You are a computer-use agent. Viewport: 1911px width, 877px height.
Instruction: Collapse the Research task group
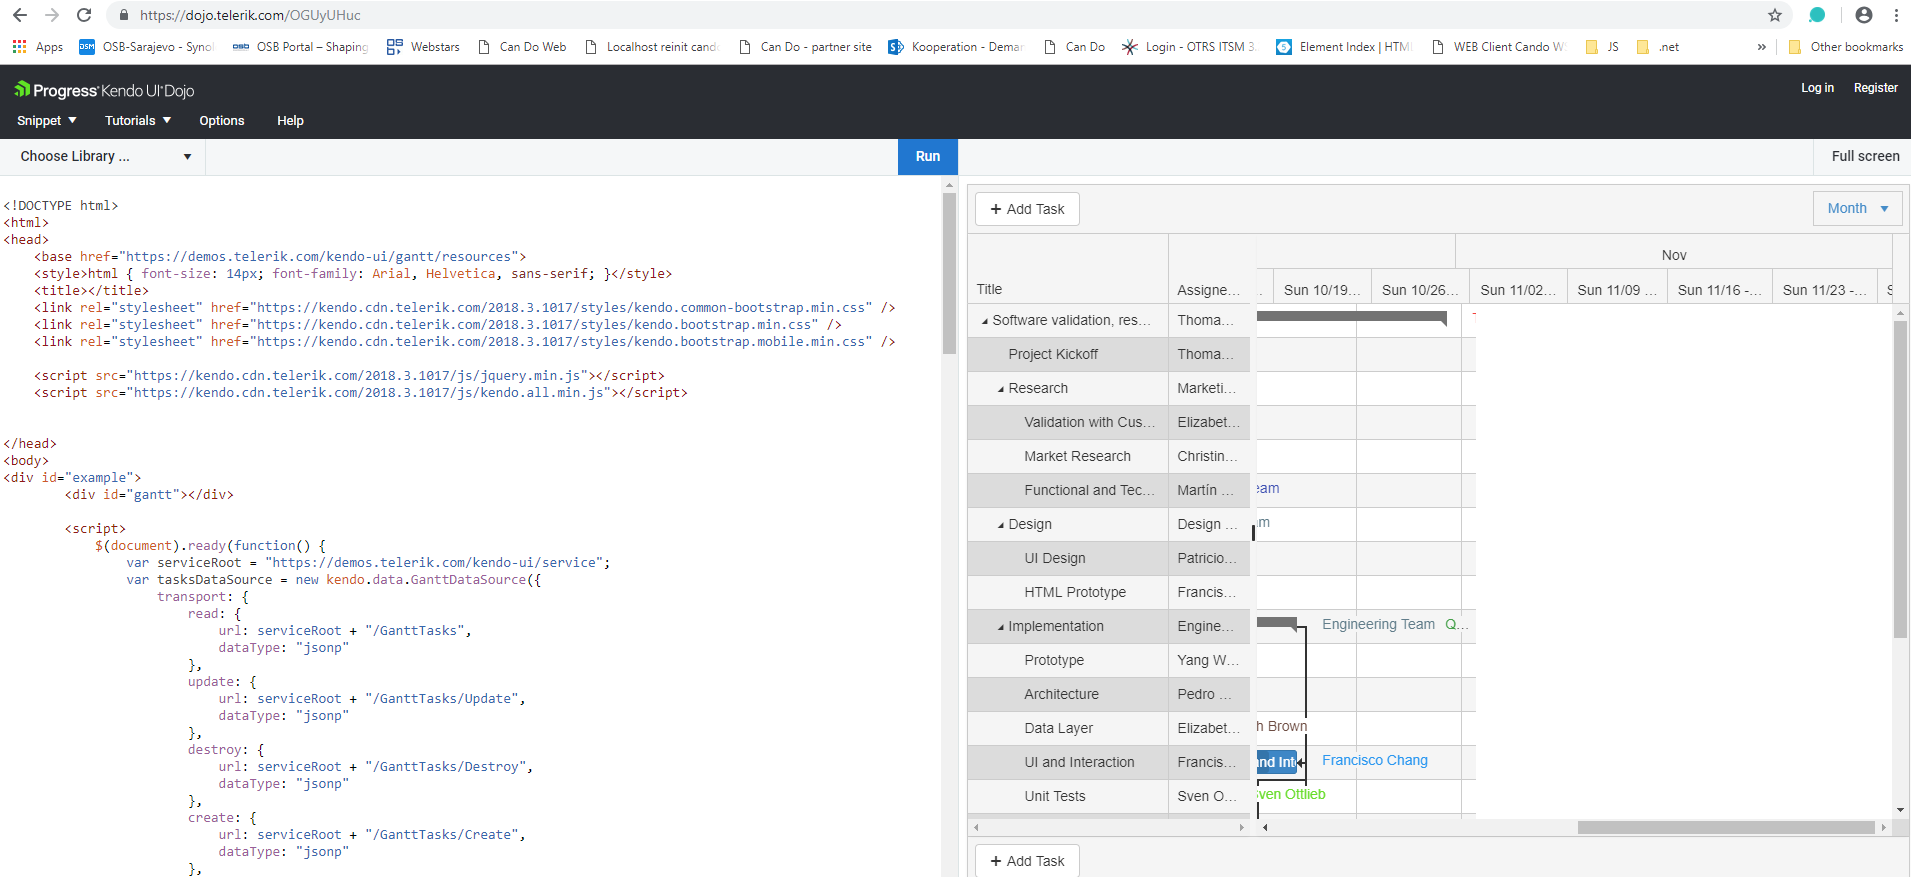[1001, 389]
